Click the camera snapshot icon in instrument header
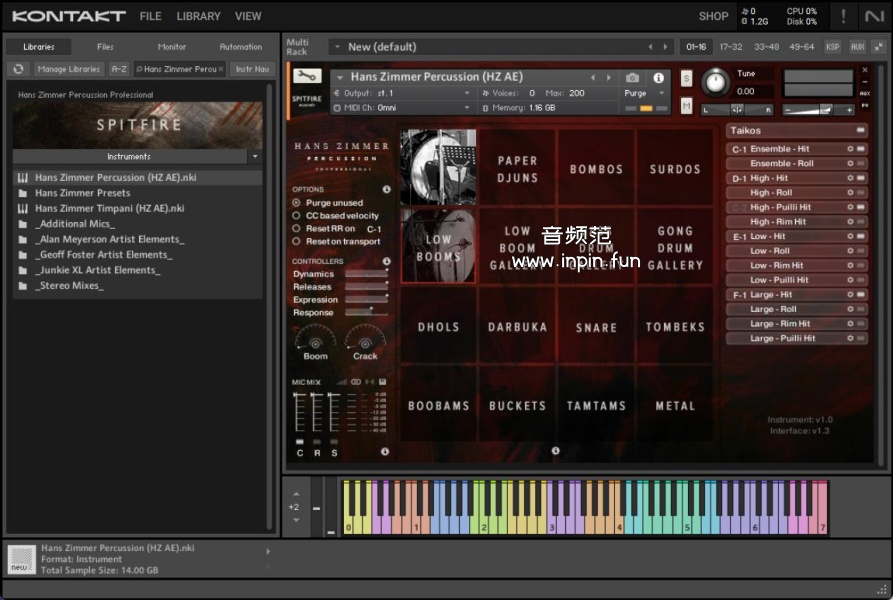893x600 pixels. coord(632,78)
